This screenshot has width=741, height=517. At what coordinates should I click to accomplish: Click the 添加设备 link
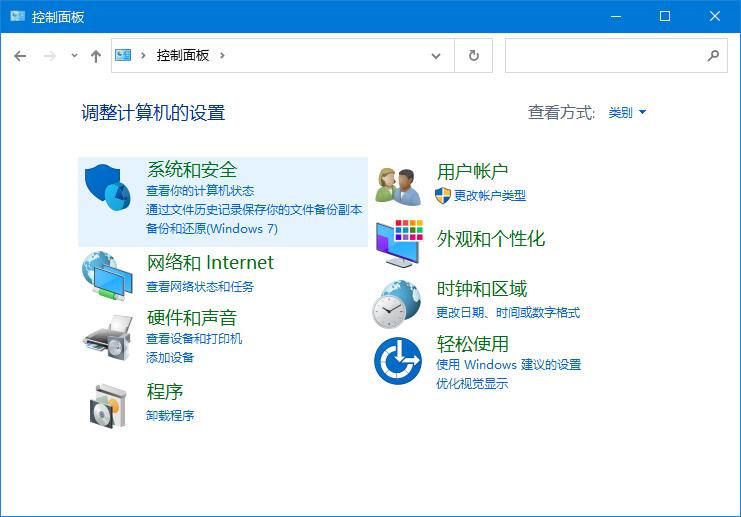click(170, 357)
